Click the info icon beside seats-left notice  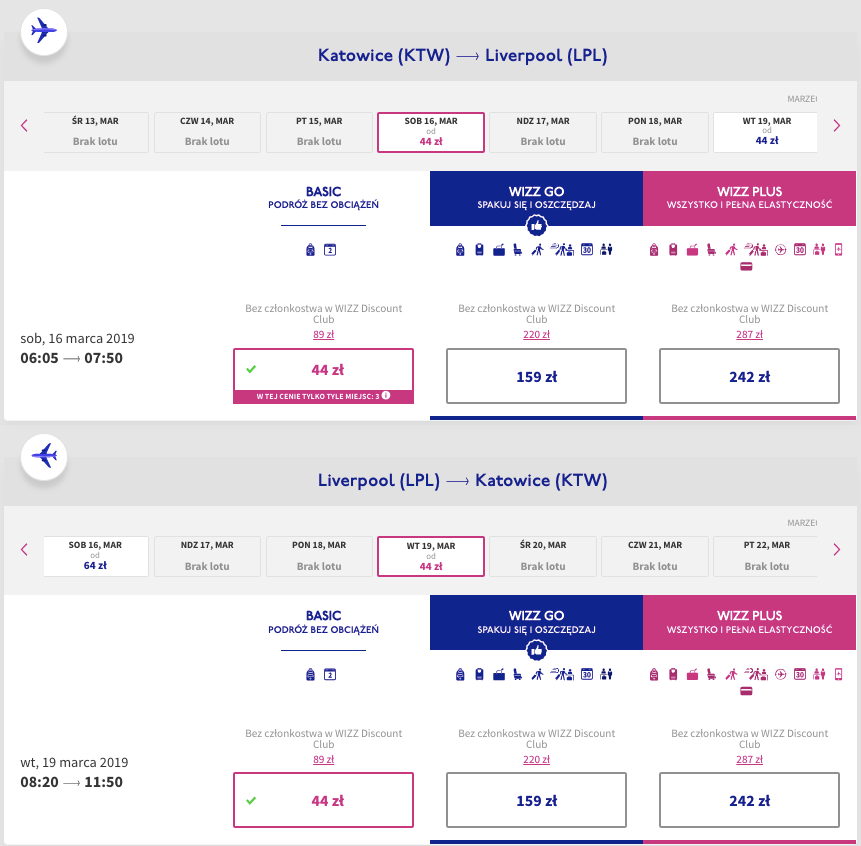[386, 397]
